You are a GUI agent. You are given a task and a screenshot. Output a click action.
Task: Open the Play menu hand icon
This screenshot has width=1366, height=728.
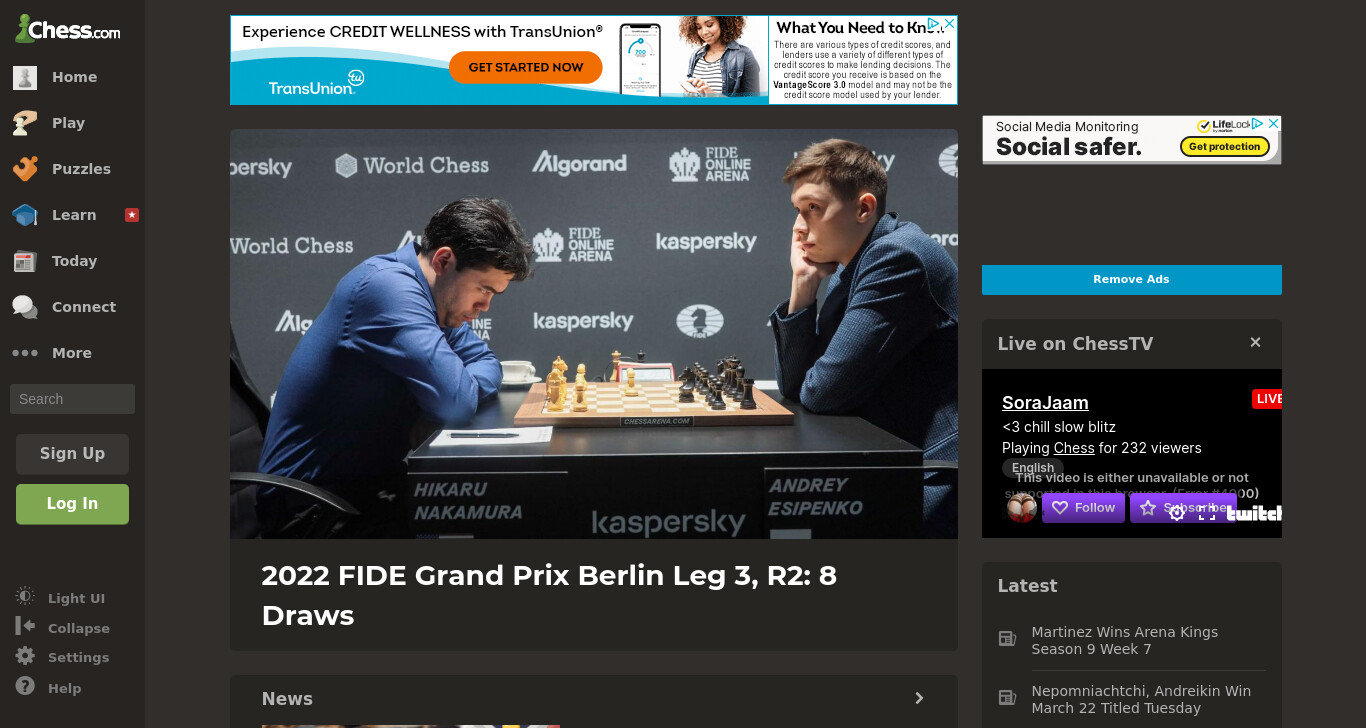pos(25,123)
